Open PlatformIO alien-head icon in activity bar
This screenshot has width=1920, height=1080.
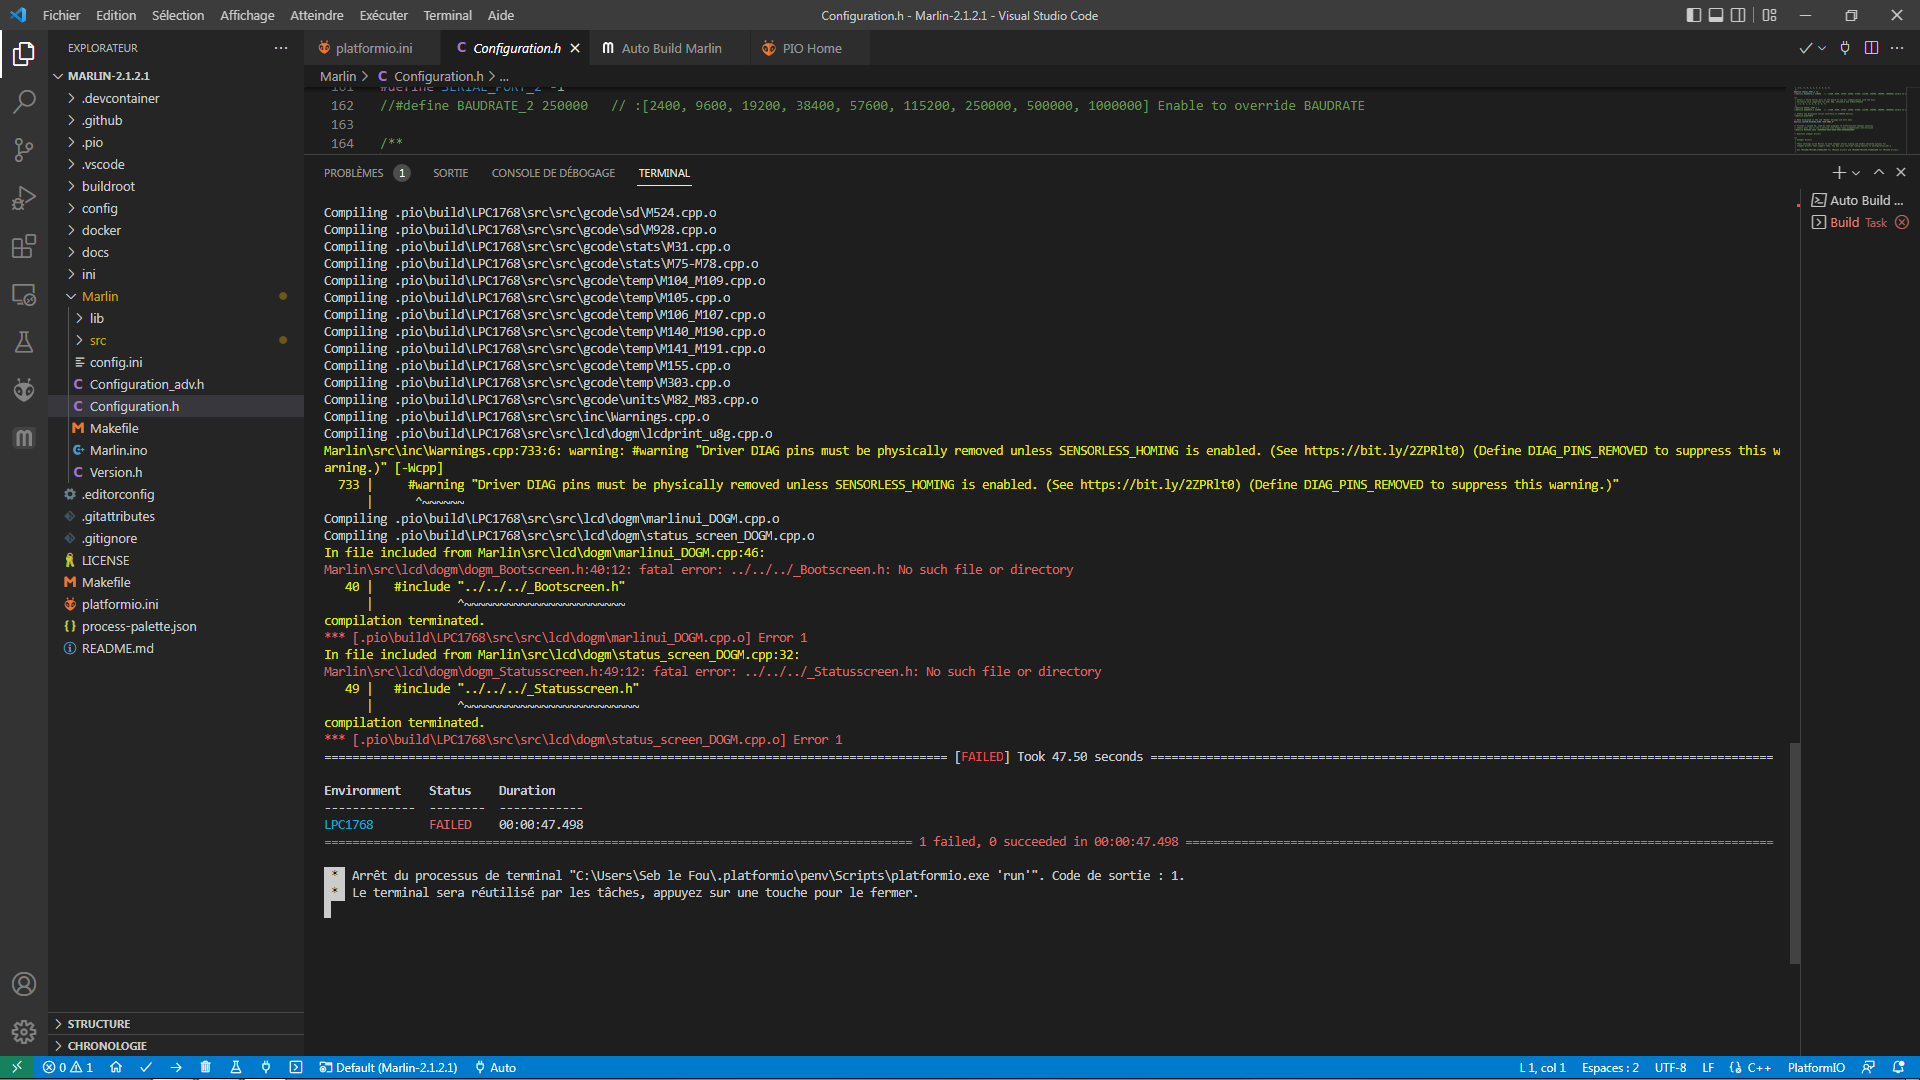click(24, 390)
